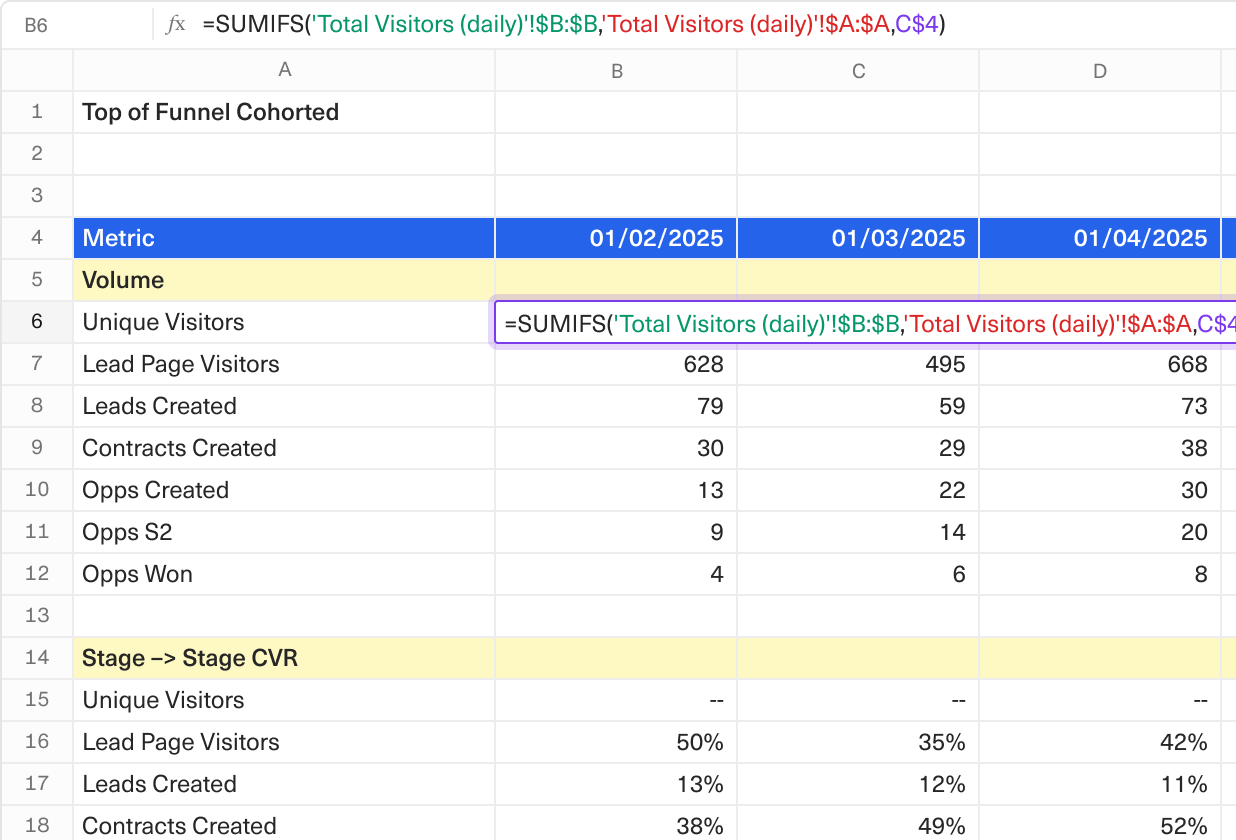
Task: Click the 4 value in Opps Won row
Action: pyautogui.click(x=617, y=574)
